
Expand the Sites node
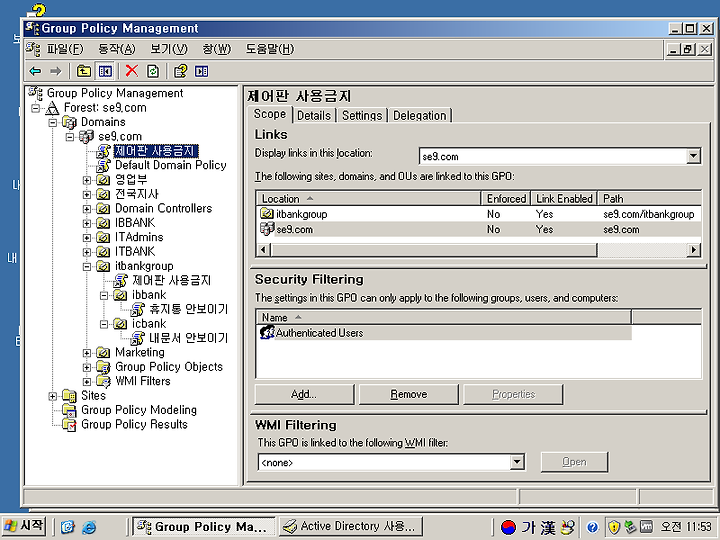53,396
